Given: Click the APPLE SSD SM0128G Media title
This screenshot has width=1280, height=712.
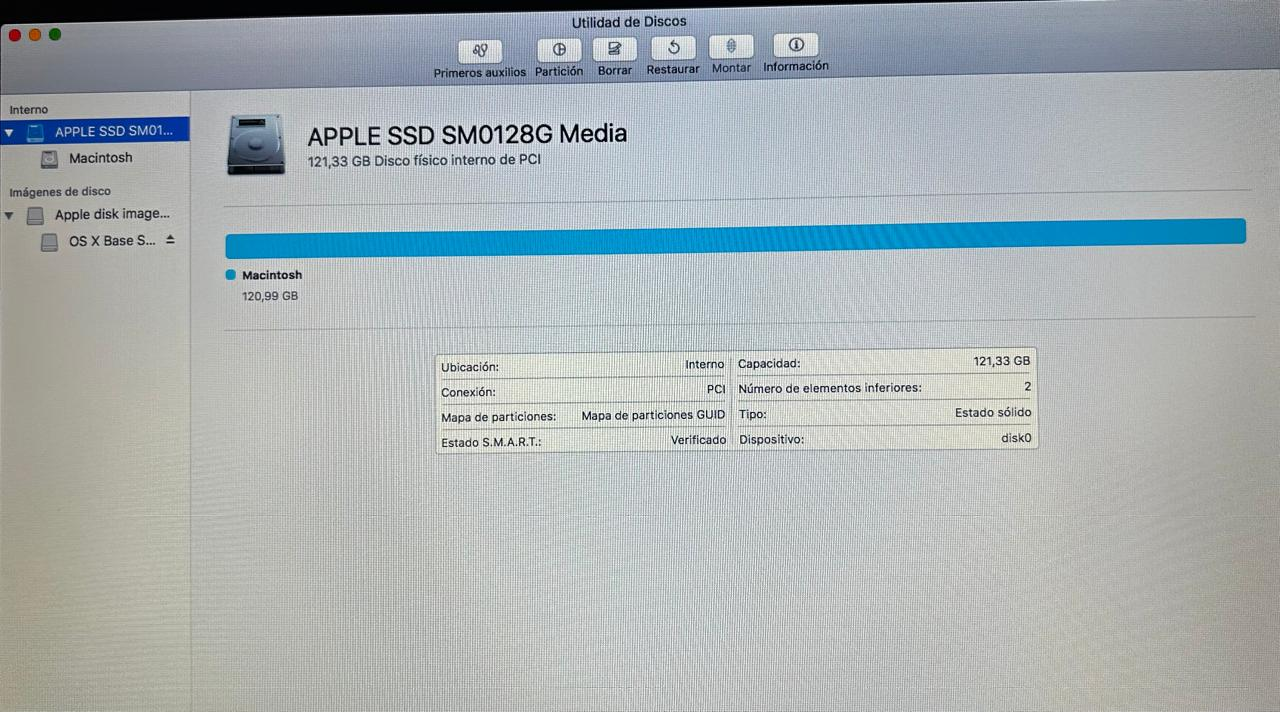Looking at the screenshot, I should pos(467,134).
